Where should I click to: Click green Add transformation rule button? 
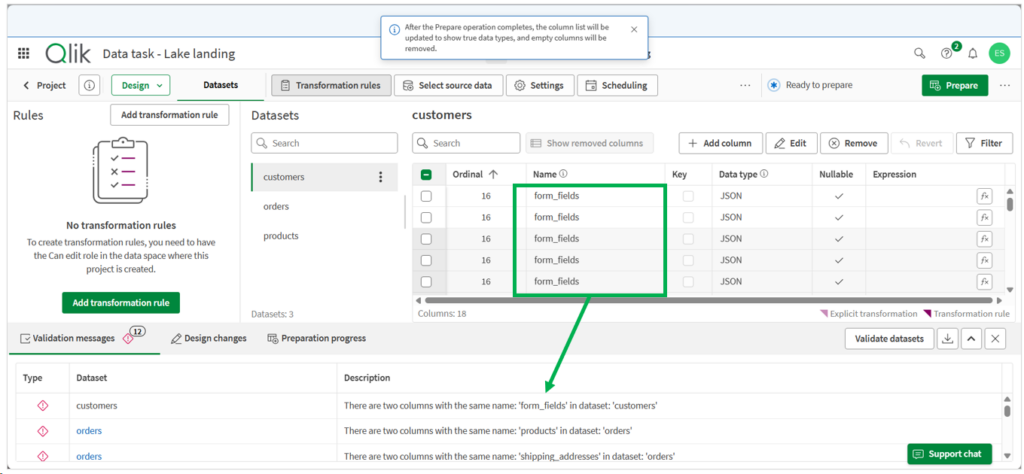coord(121,303)
